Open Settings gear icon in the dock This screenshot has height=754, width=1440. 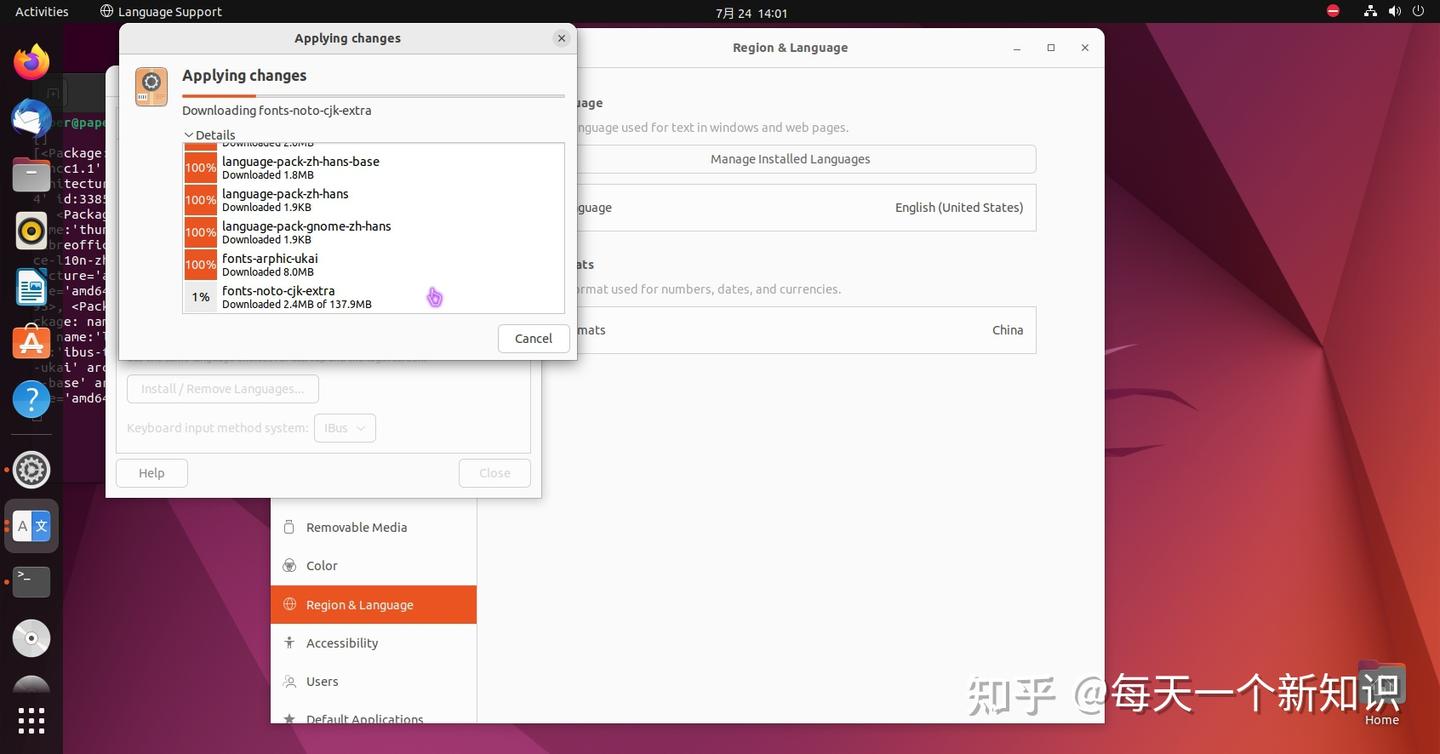(x=30, y=468)
